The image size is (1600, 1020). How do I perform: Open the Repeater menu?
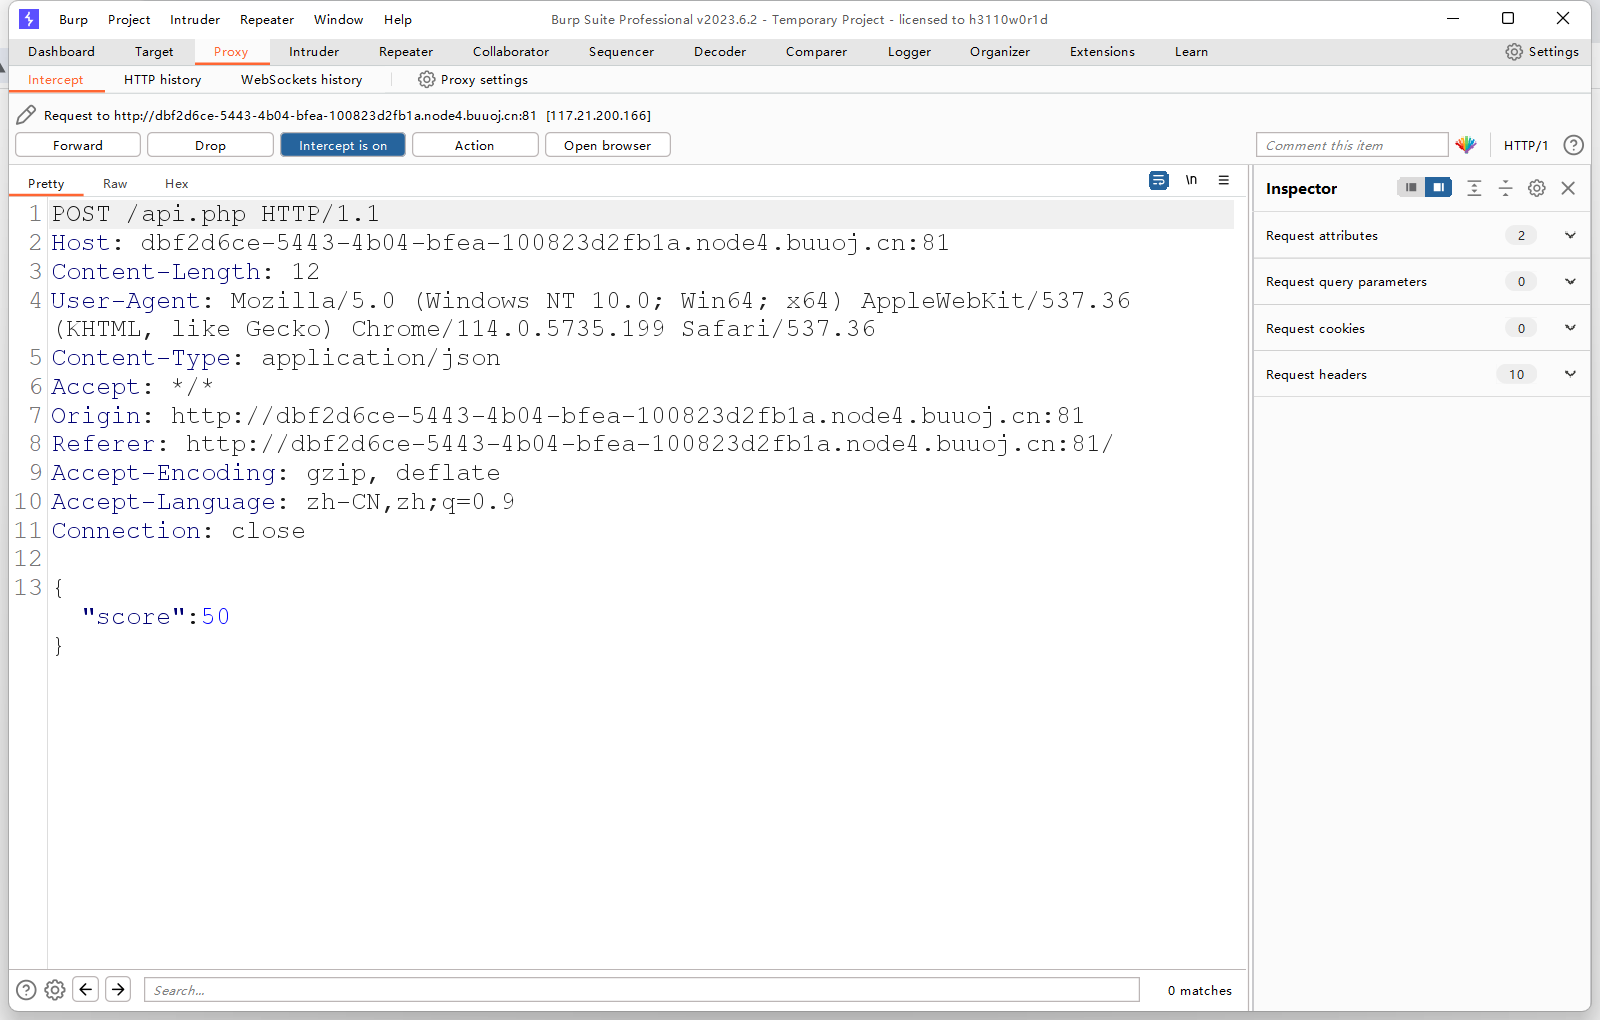267,20
